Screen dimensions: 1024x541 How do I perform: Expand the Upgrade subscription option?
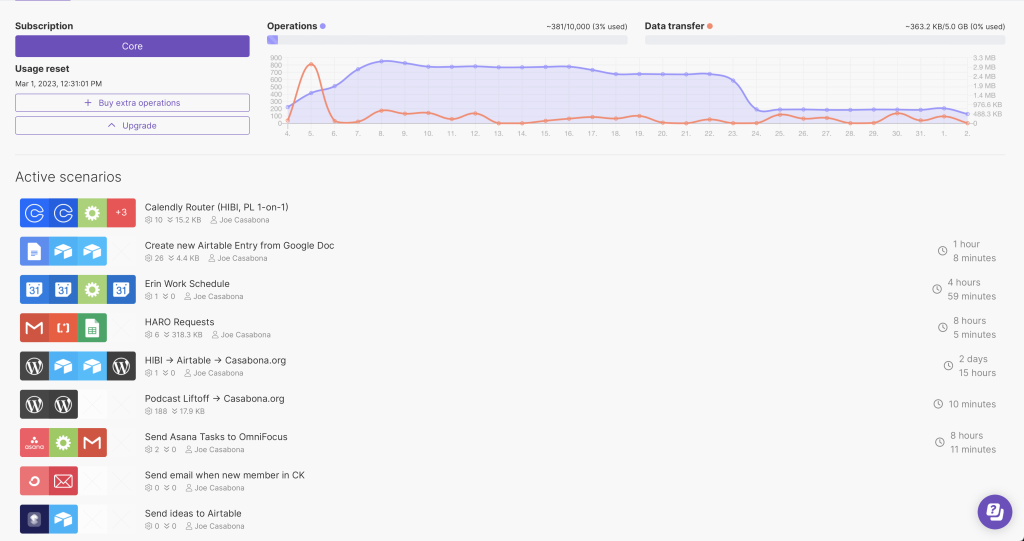[132, 126]
